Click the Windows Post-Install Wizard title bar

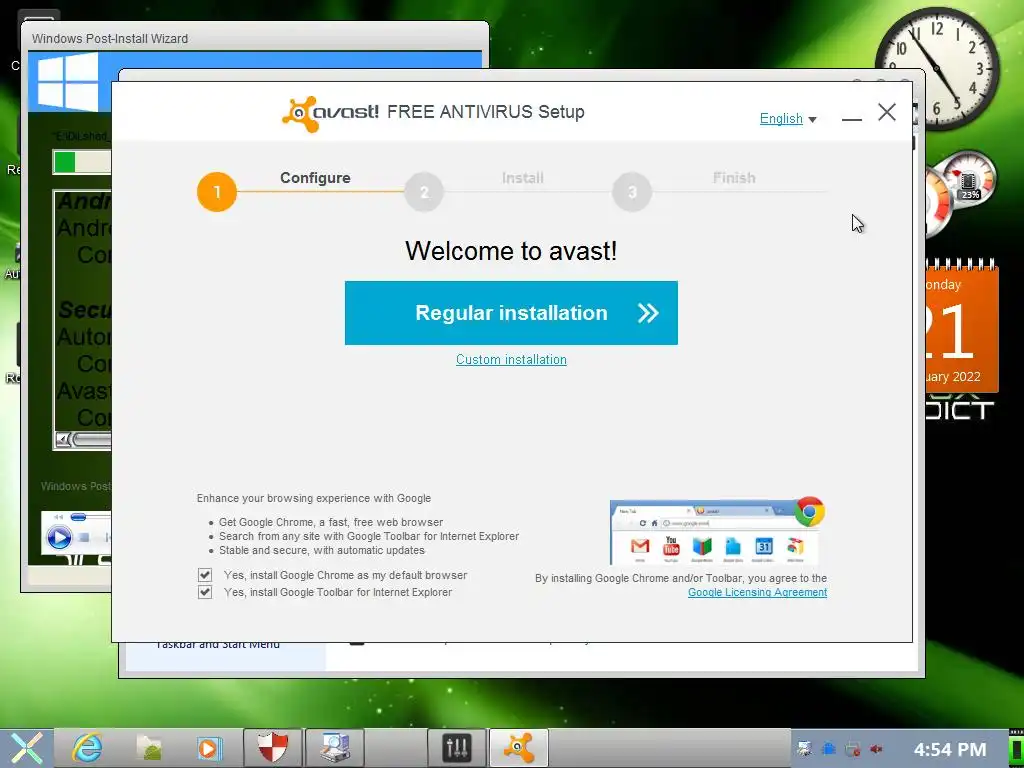[x=255, y=38]
